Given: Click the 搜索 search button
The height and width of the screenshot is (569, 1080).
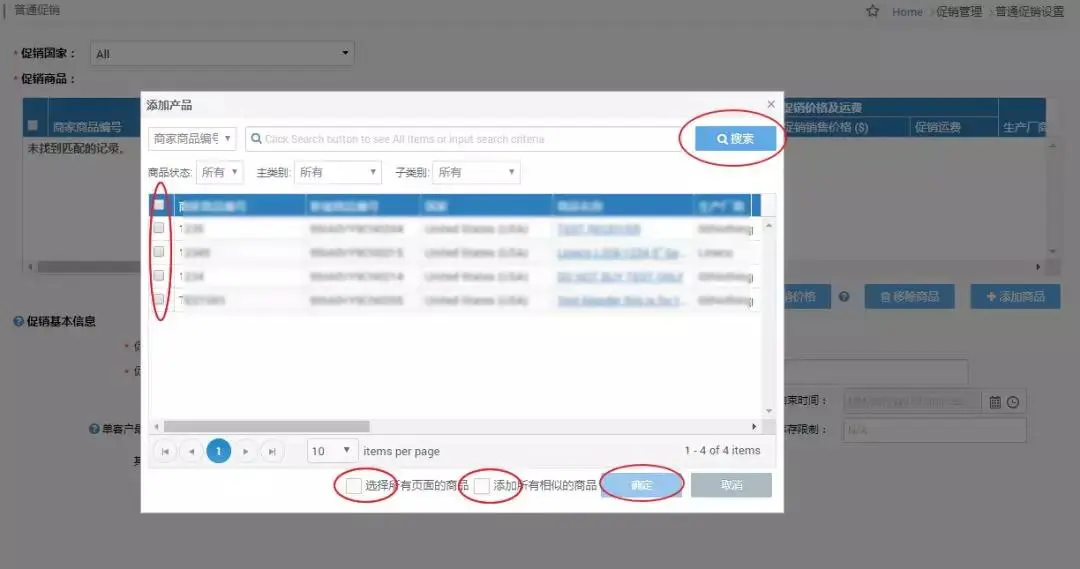Looking at the screenshot, I should (x=735, y=138).
